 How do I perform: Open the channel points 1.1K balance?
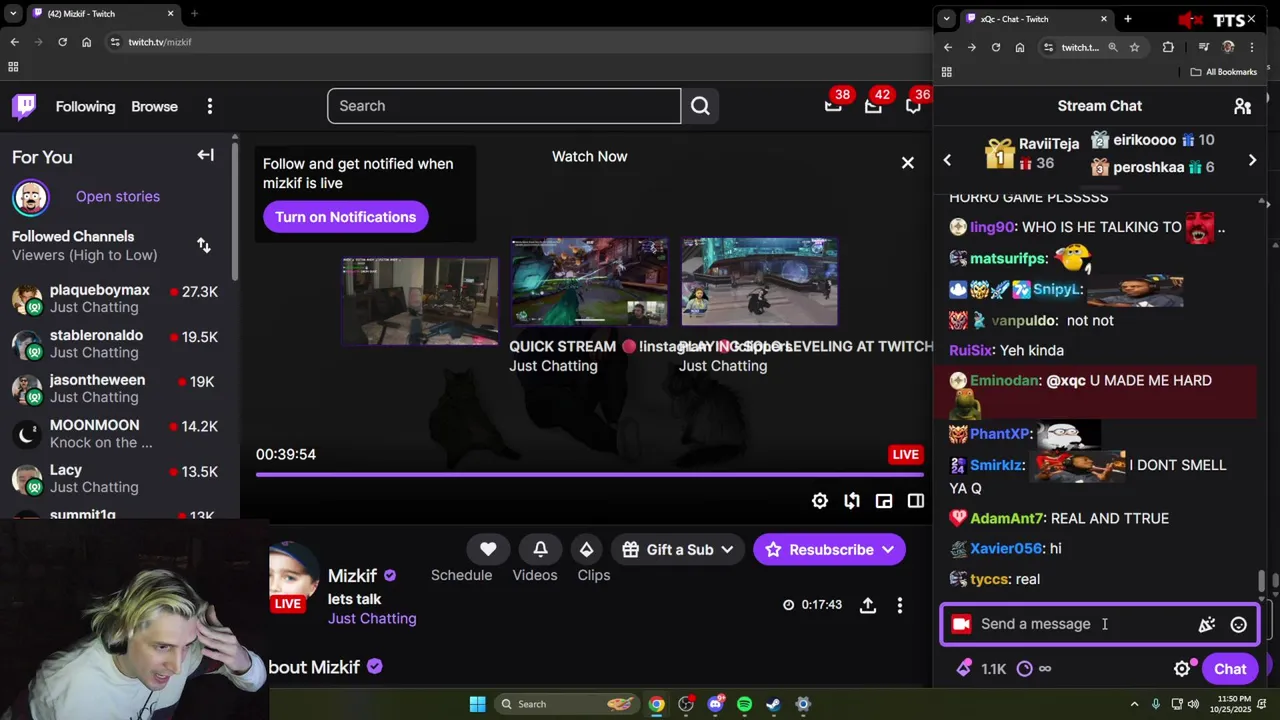click(x=981, y=669)
